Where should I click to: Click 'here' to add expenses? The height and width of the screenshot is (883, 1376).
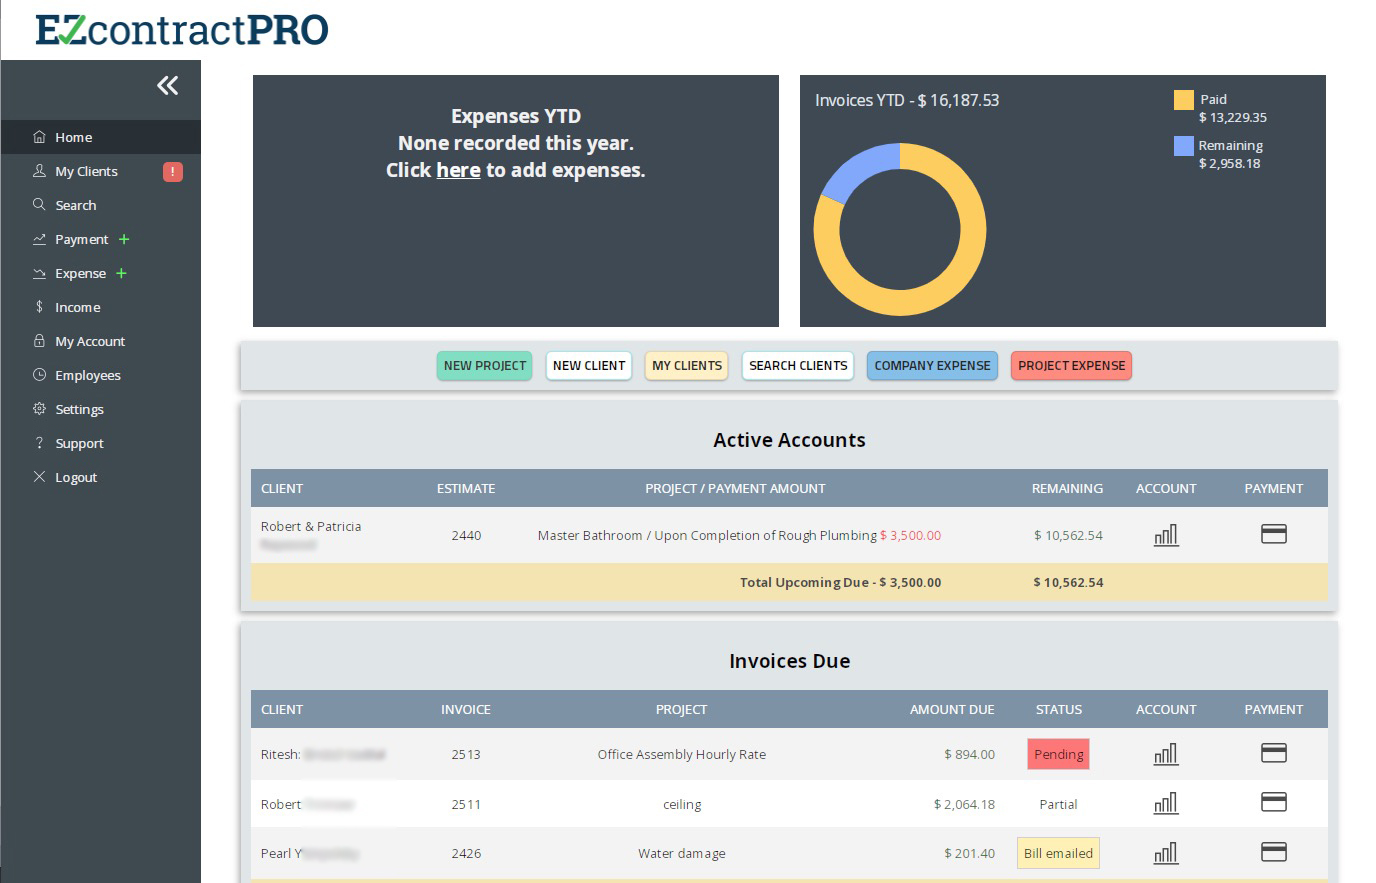[458, 170]
